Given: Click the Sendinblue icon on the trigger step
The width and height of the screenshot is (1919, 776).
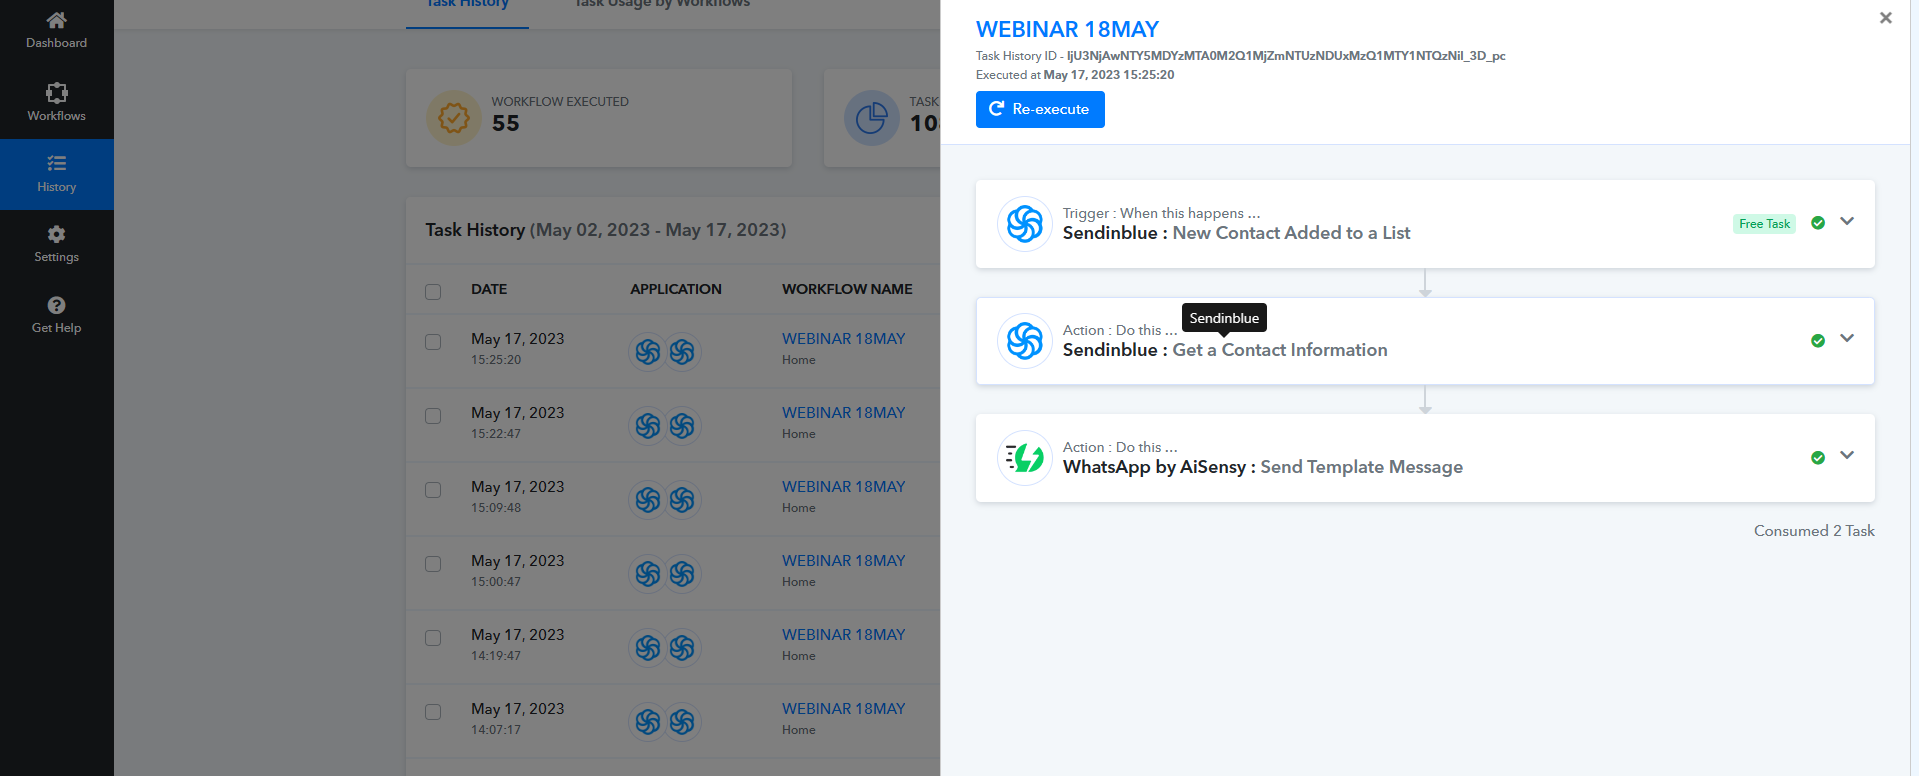Looking at the screenshot, I should (1025, 224).
